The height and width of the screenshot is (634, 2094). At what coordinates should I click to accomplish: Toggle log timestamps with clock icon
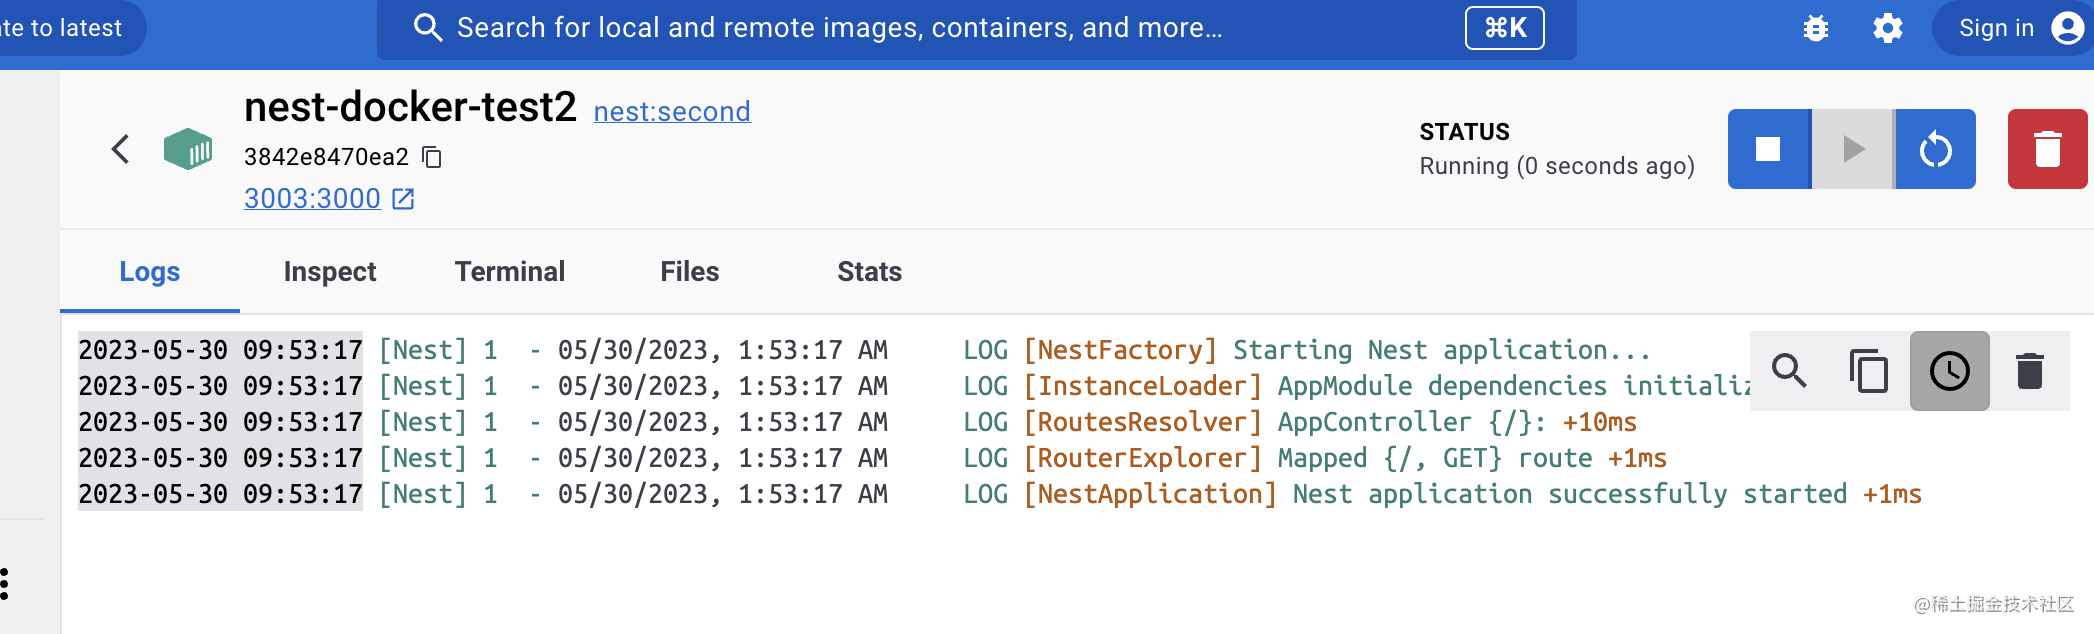1949,371
